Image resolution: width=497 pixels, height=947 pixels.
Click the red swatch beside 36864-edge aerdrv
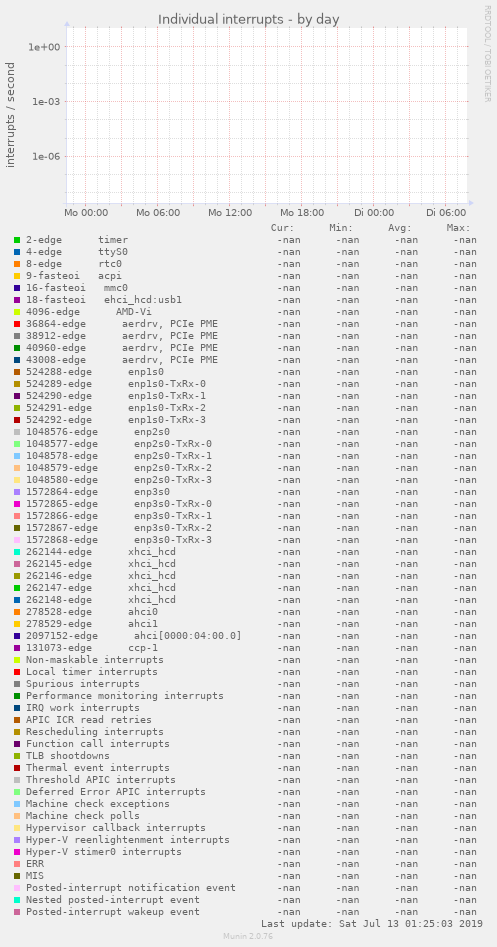click(17, 324)
